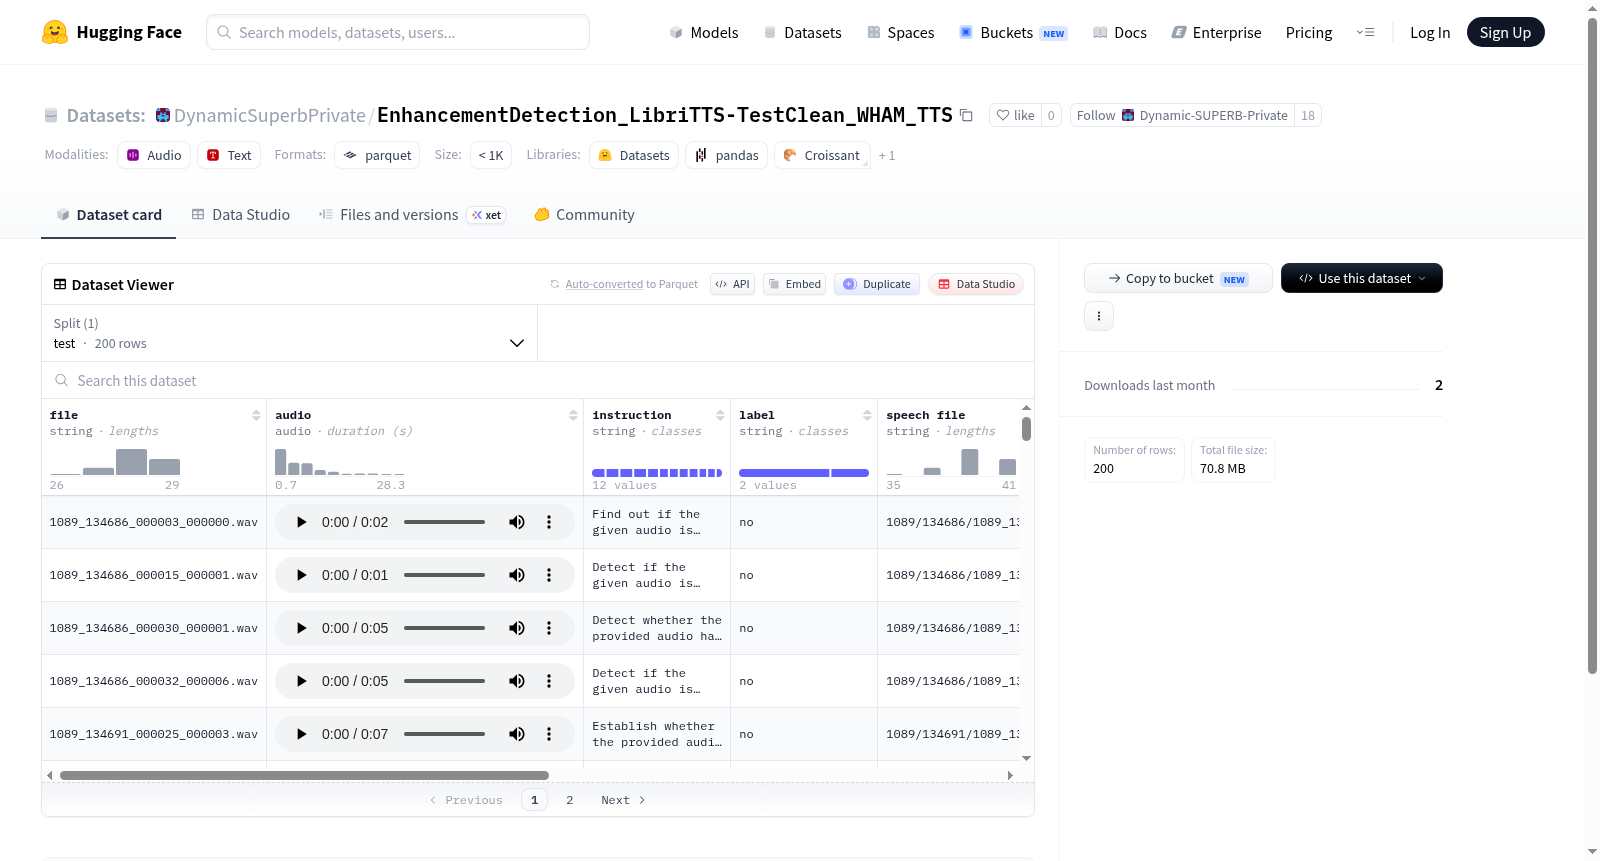Open more options on 1089_134686_000032_000006.wav player

(549, 681)
